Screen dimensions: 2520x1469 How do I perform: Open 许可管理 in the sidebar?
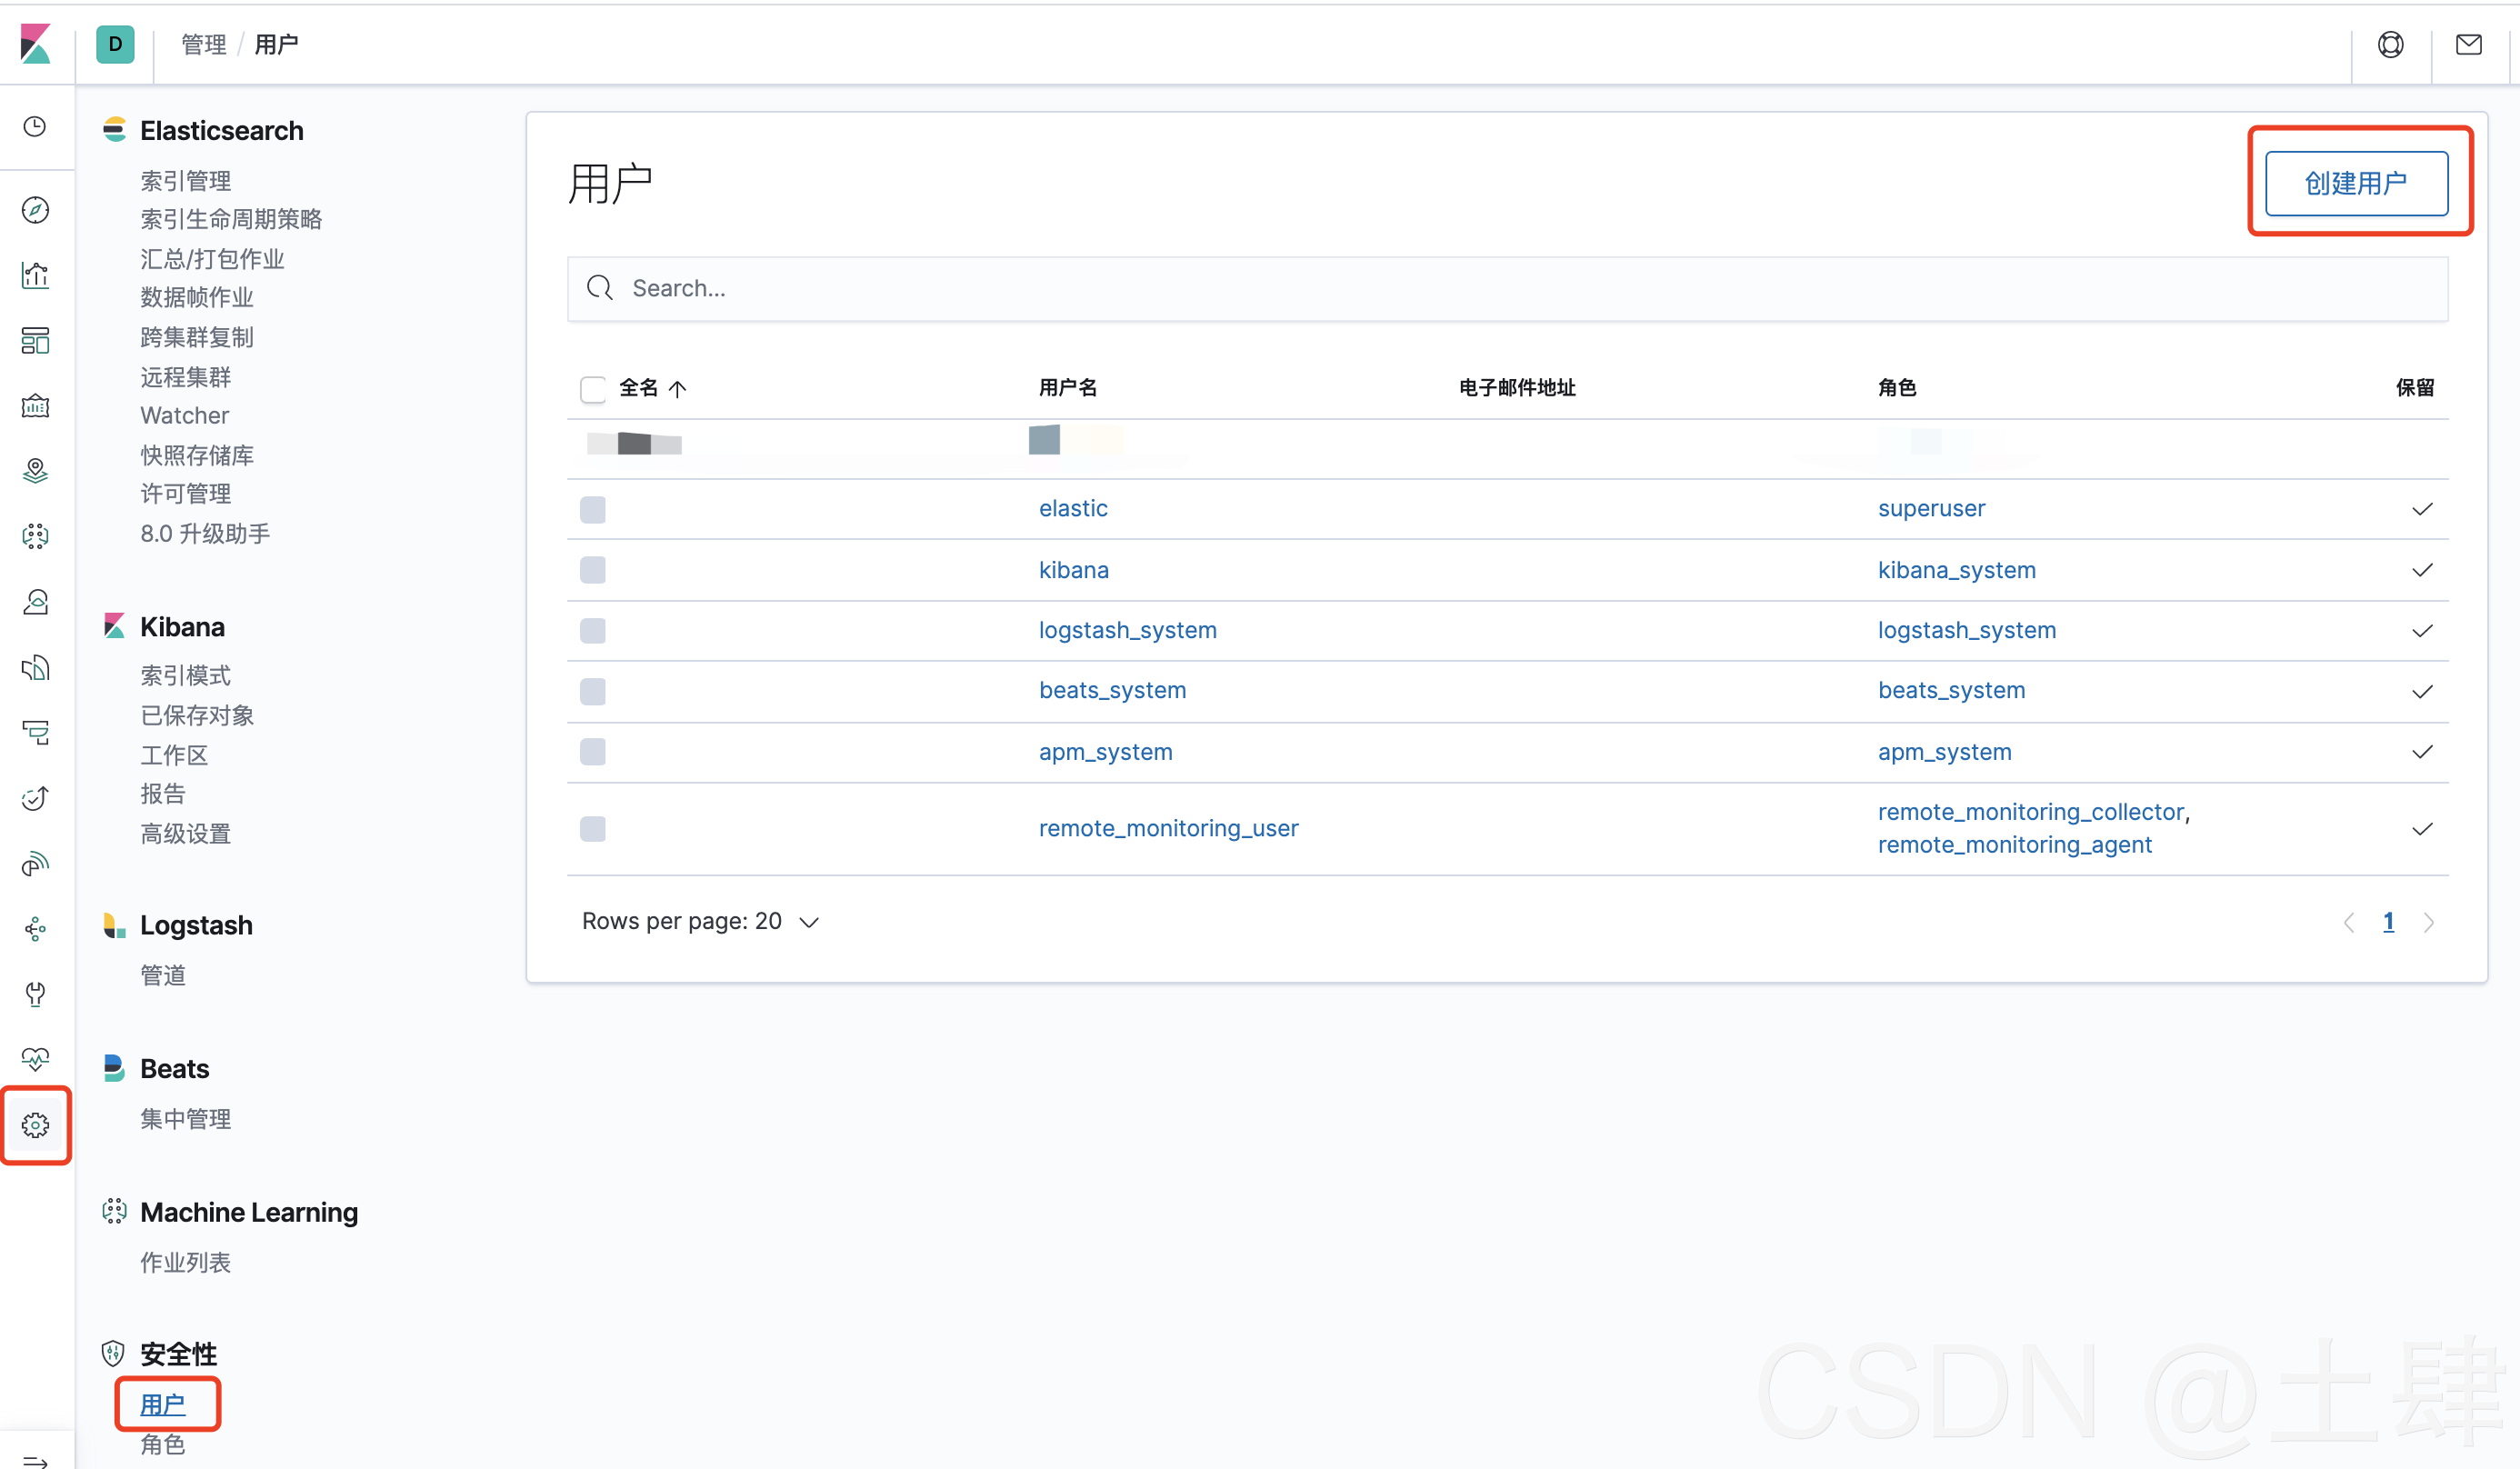tap(185, 493)
